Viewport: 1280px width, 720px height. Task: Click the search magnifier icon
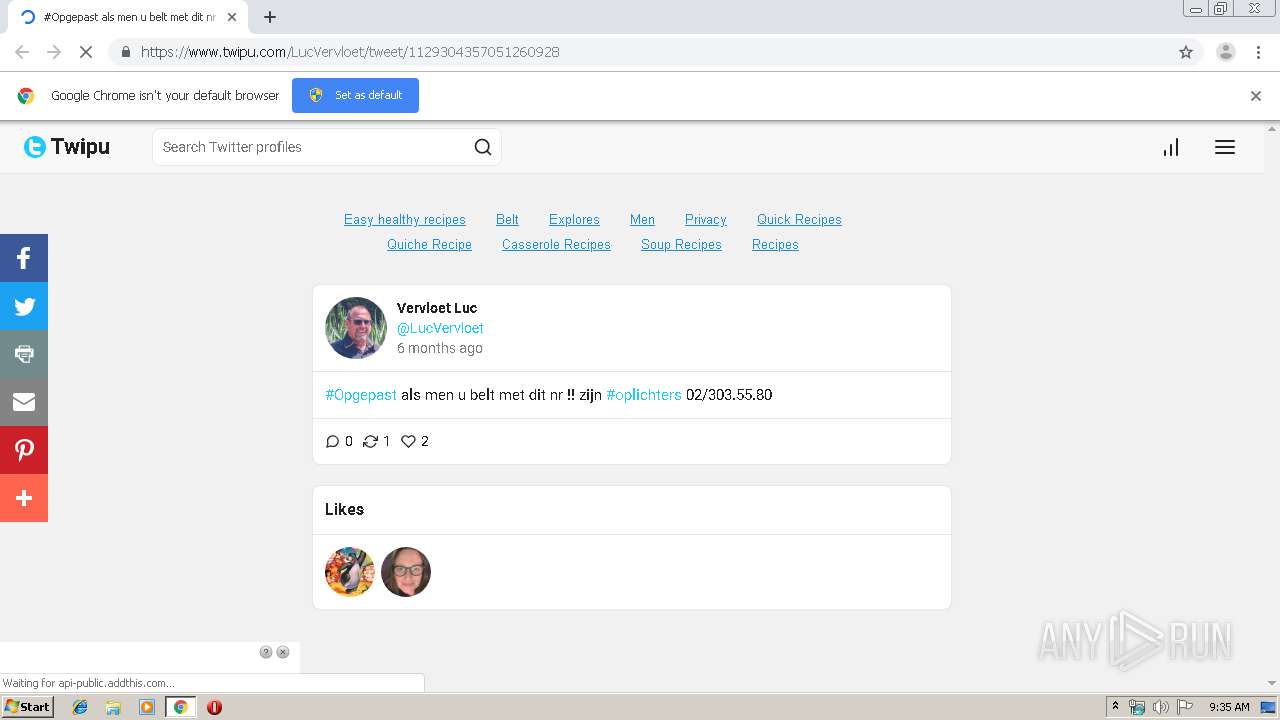point(483,147)
